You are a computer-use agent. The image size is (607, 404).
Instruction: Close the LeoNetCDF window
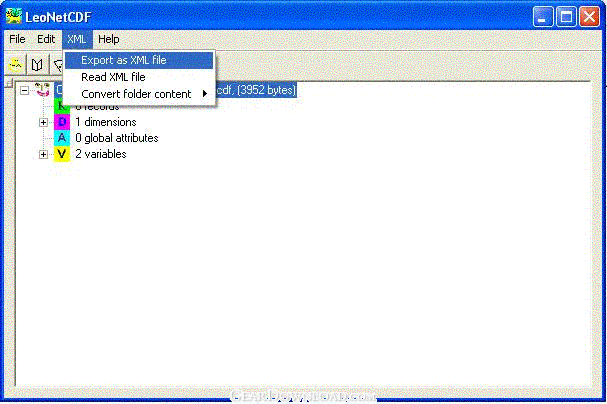tap(589, 17)
